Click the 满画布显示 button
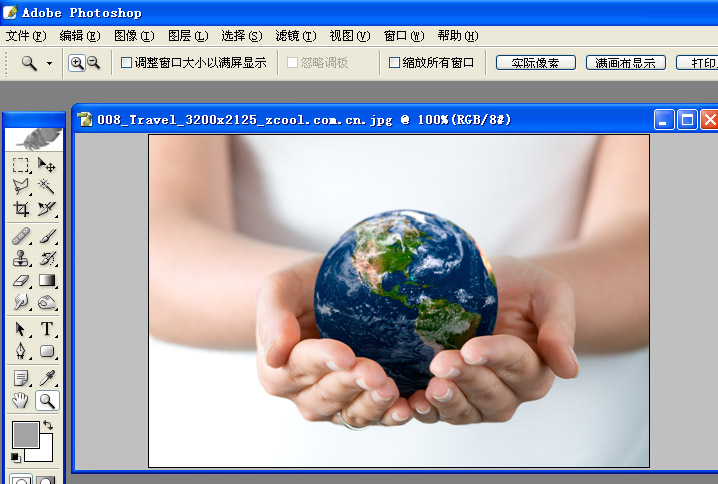 click(x=626, y=63)
